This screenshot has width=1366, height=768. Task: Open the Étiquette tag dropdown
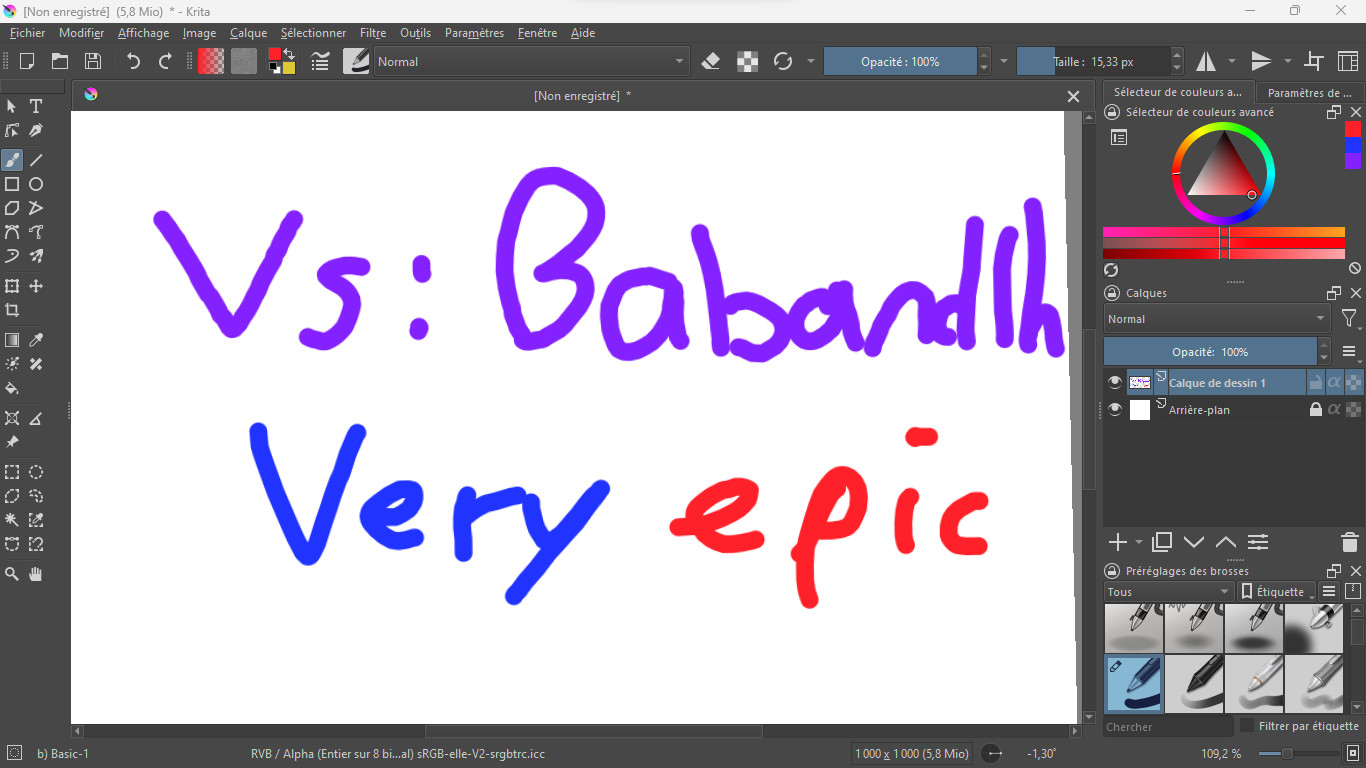pyautogui.click(x=1277, y=592)
